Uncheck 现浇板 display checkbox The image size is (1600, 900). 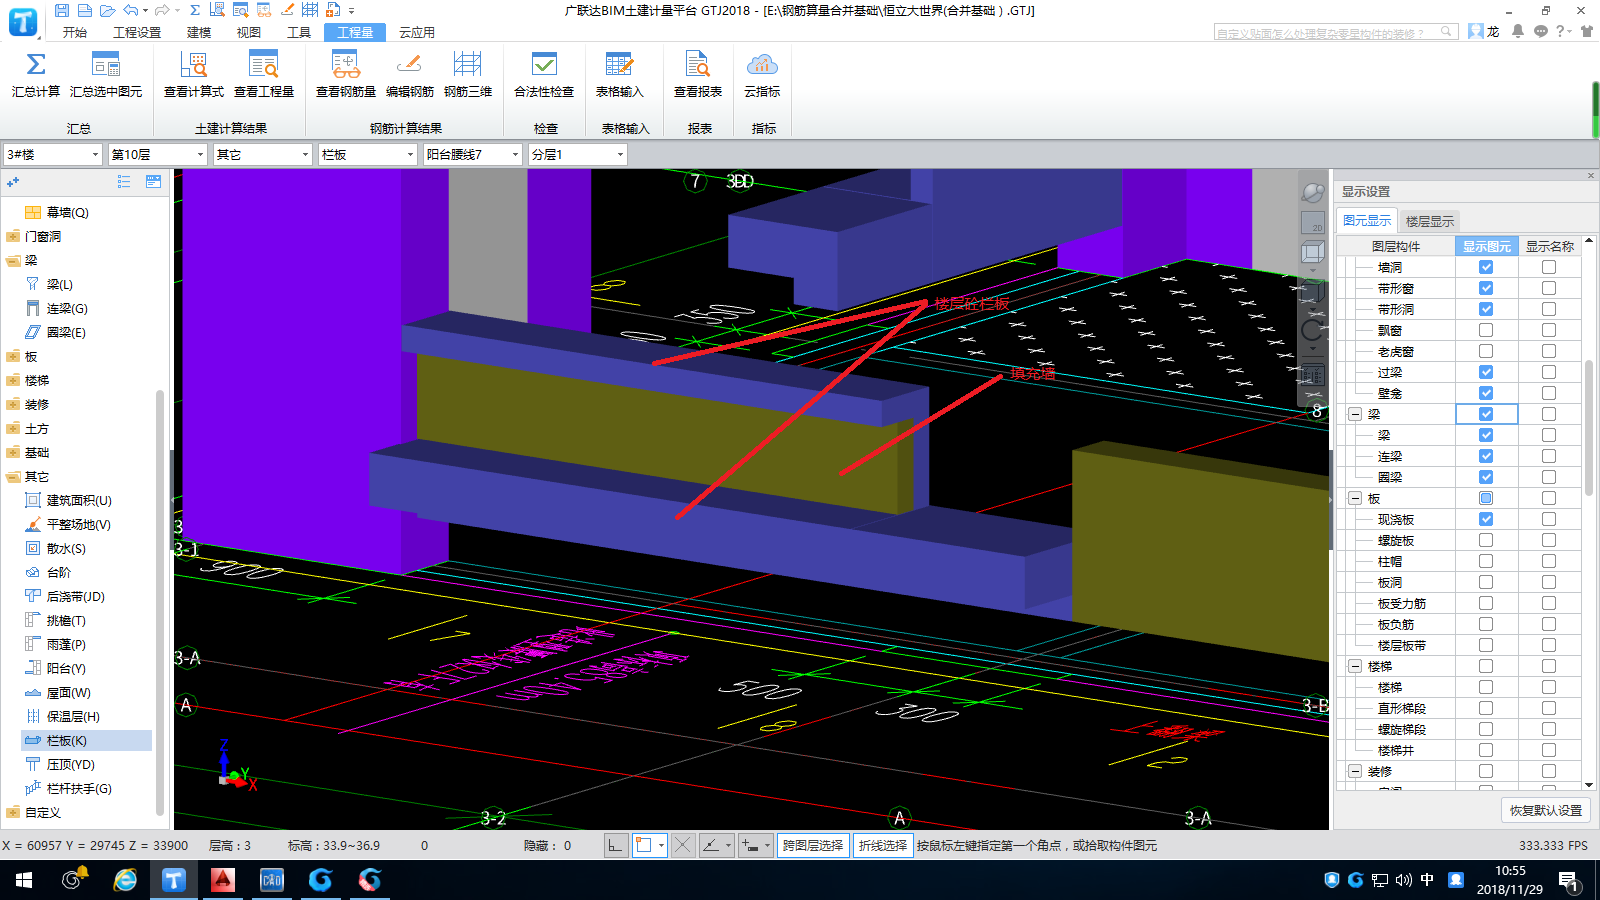pyautogui.click(x=1486, y=519)
